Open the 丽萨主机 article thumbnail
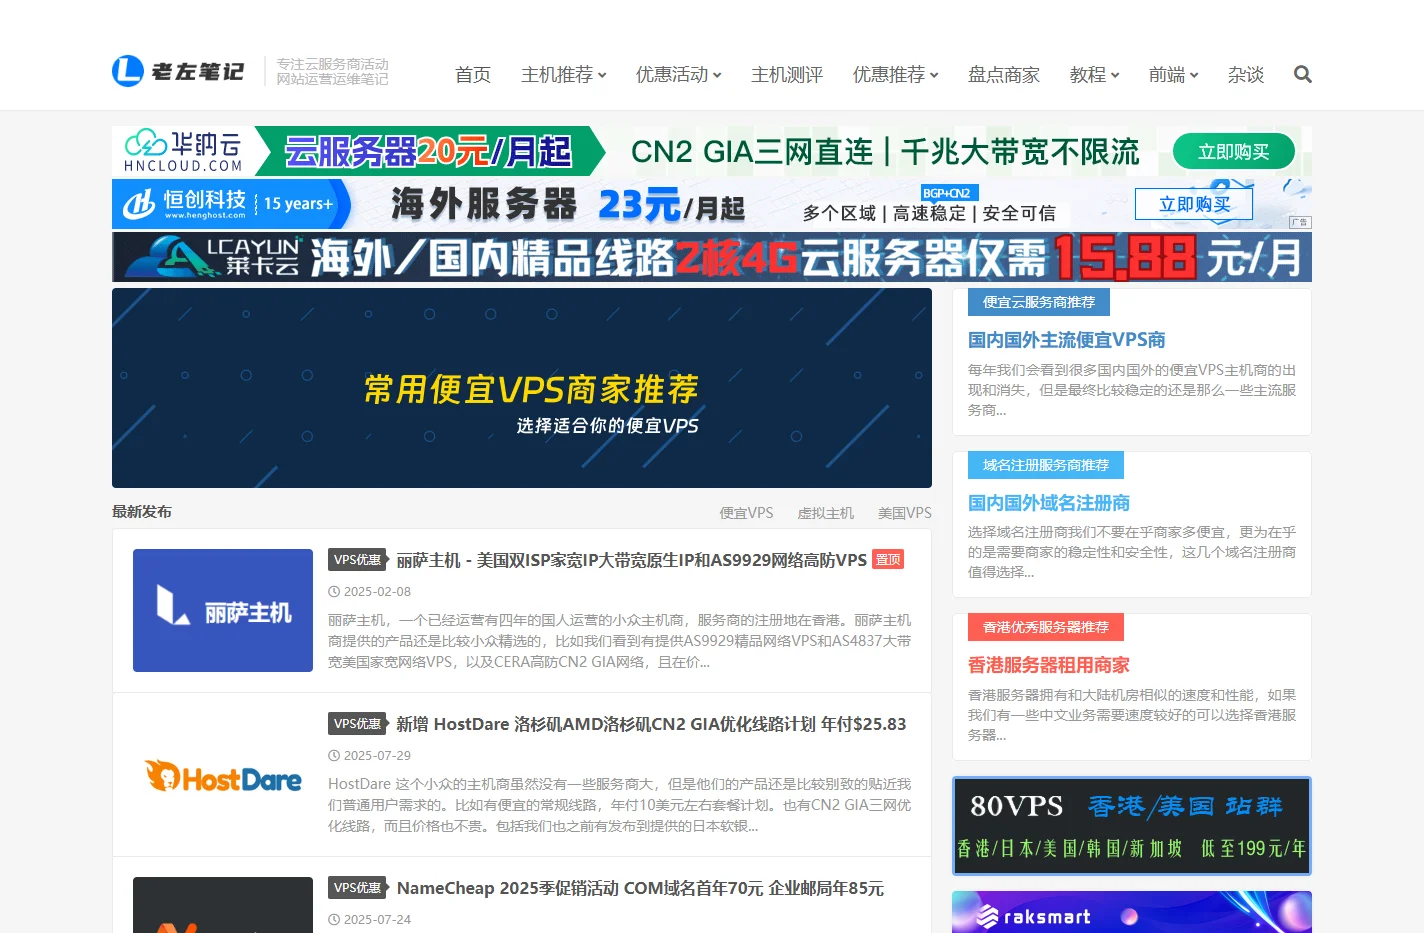This screenshot has width=1424, height=933. 223,610
